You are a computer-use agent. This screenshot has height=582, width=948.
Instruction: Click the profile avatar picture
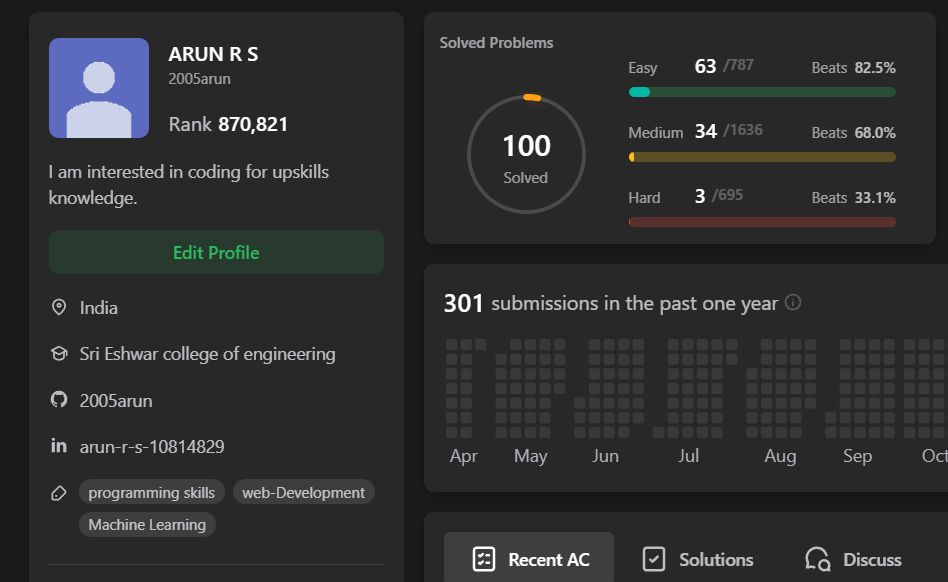coord(99,88)
